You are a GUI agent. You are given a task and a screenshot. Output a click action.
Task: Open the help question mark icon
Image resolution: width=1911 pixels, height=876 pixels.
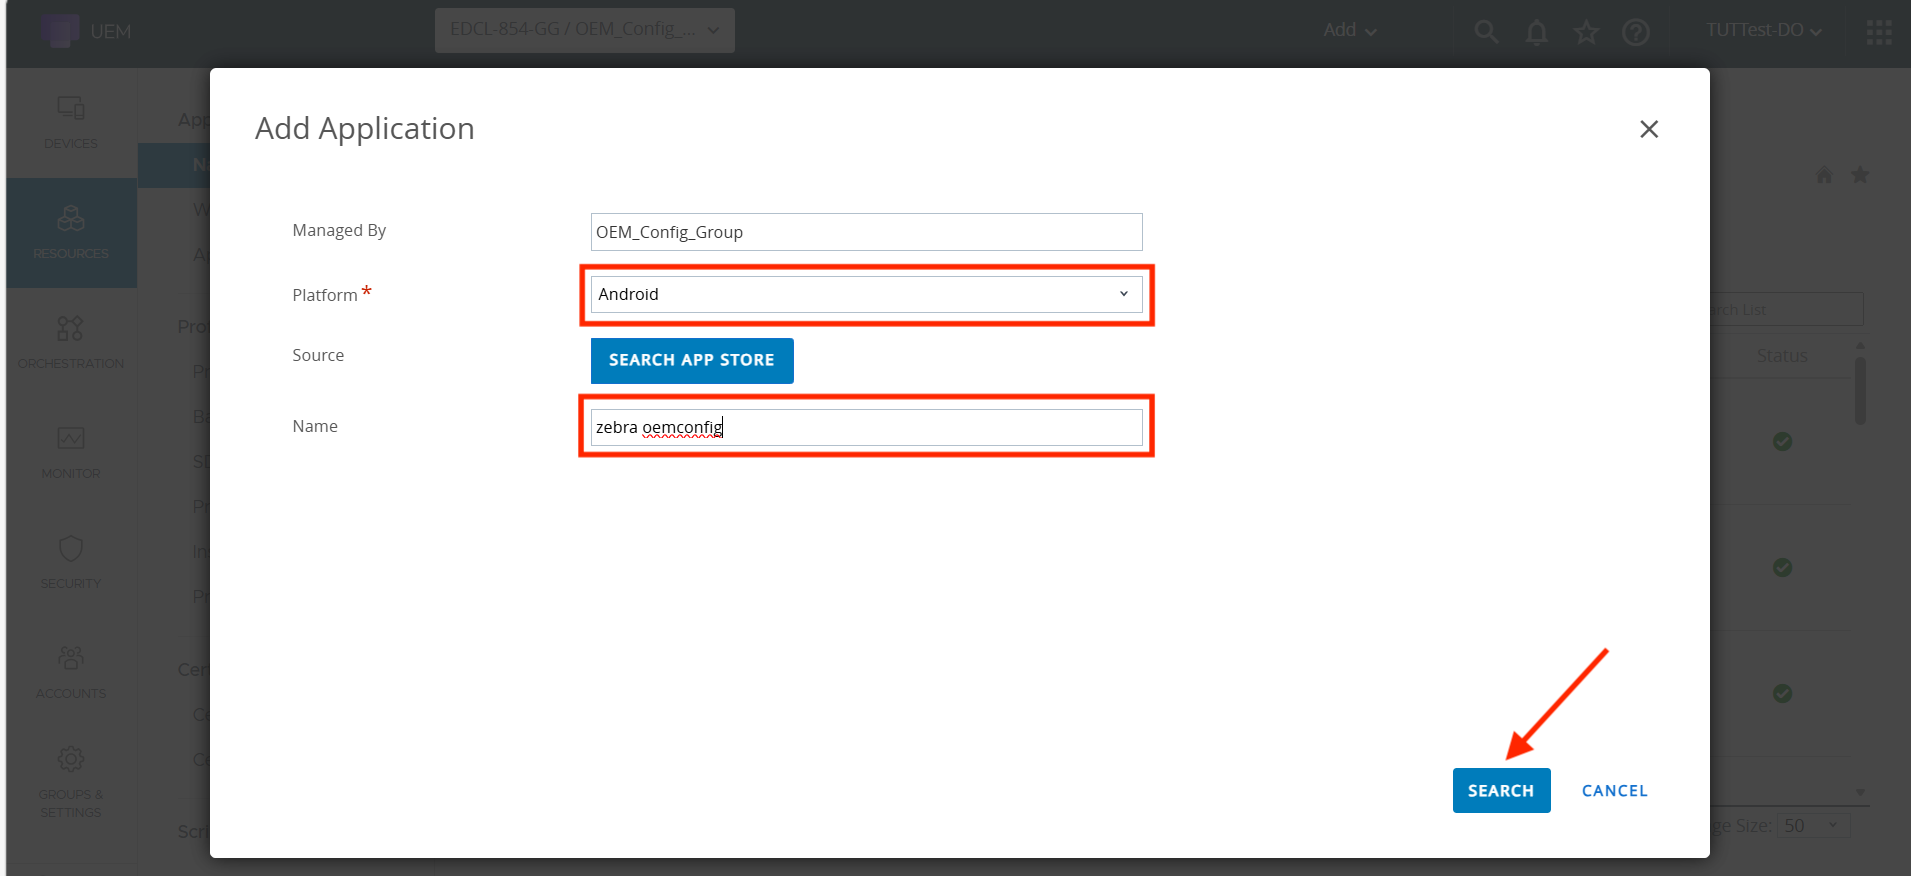pos(1636,32)
